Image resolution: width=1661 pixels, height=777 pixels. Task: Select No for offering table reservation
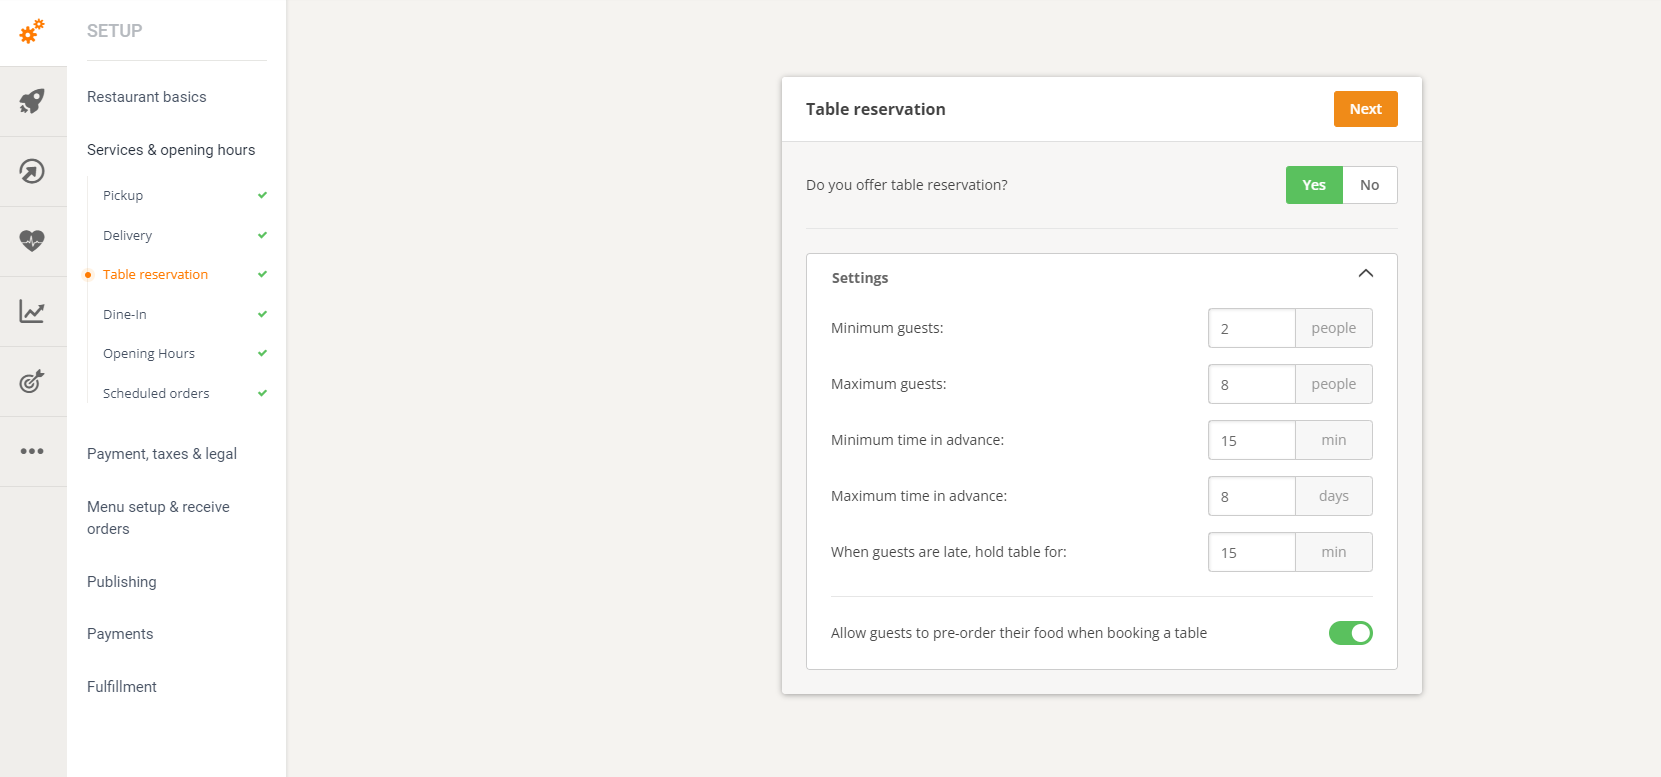[x=1370, y=185]
